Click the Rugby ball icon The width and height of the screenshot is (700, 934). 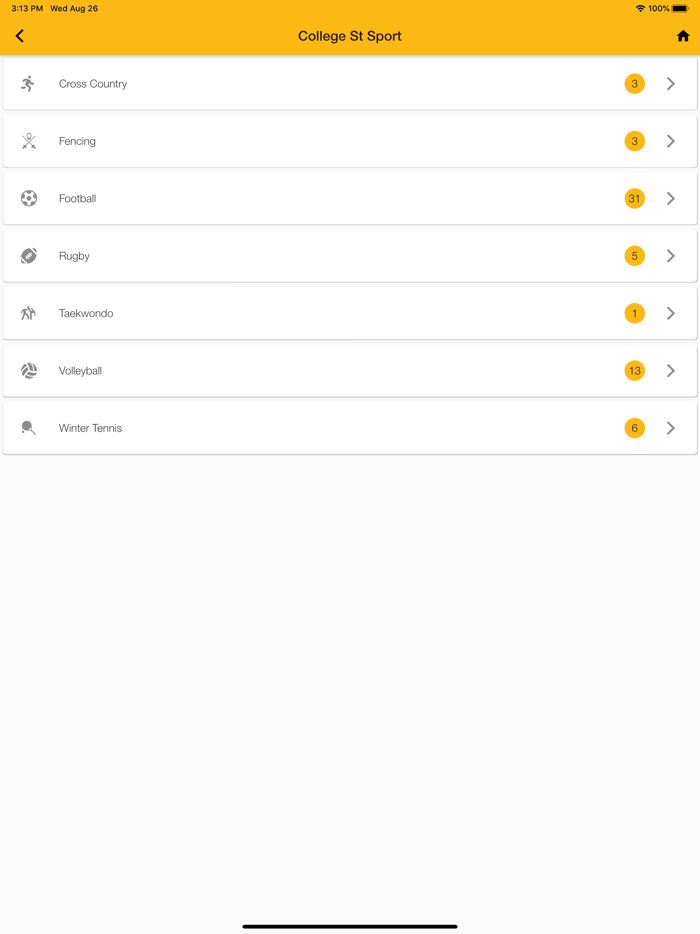click(x=28, y=256)
